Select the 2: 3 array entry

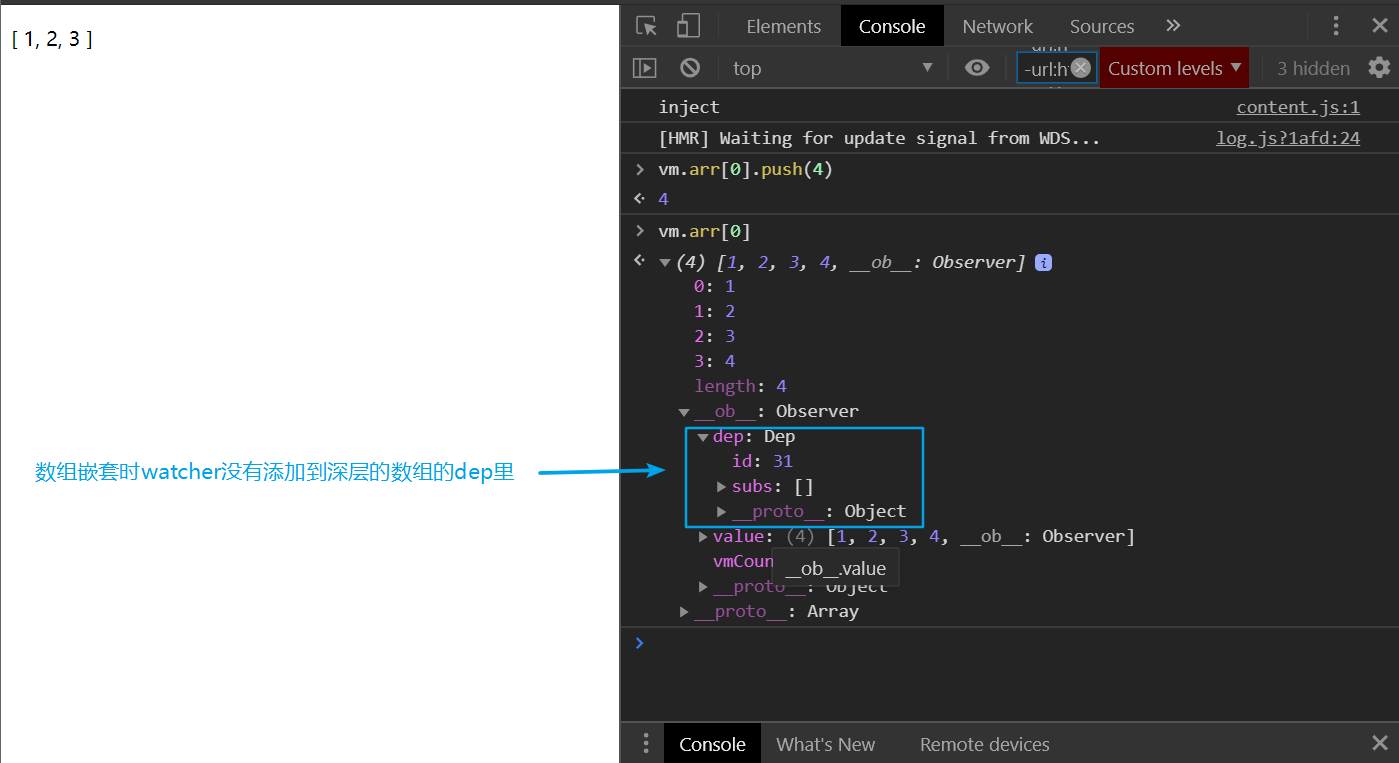(714, 337)
